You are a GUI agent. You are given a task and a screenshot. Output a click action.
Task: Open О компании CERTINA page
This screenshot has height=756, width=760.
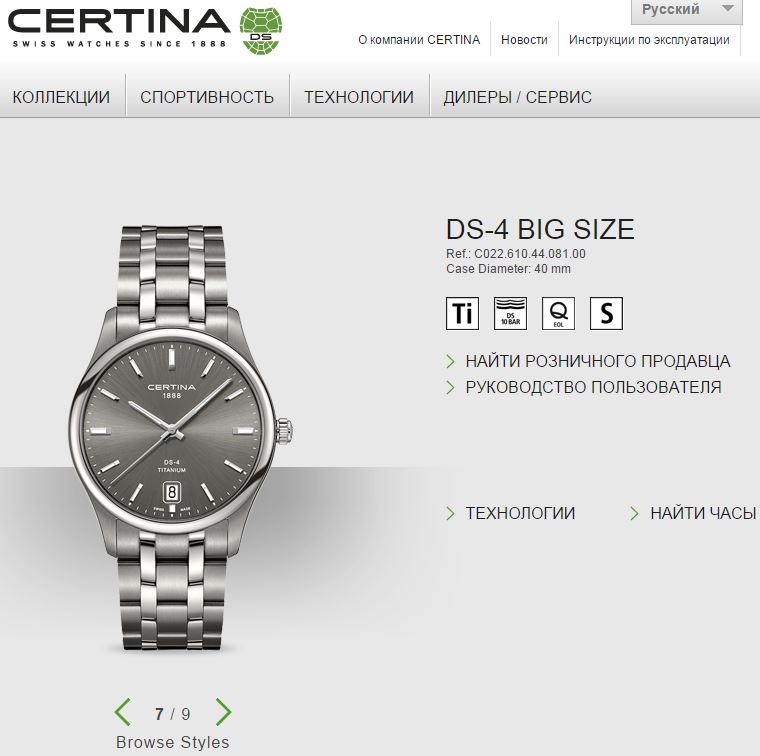(419, 40)
